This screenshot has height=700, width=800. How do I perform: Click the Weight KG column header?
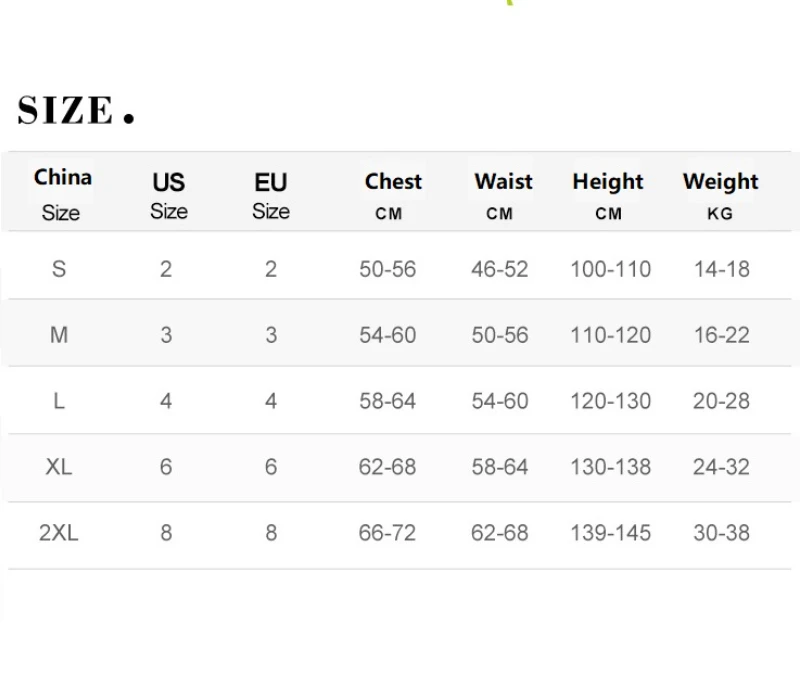pos(720,195)
